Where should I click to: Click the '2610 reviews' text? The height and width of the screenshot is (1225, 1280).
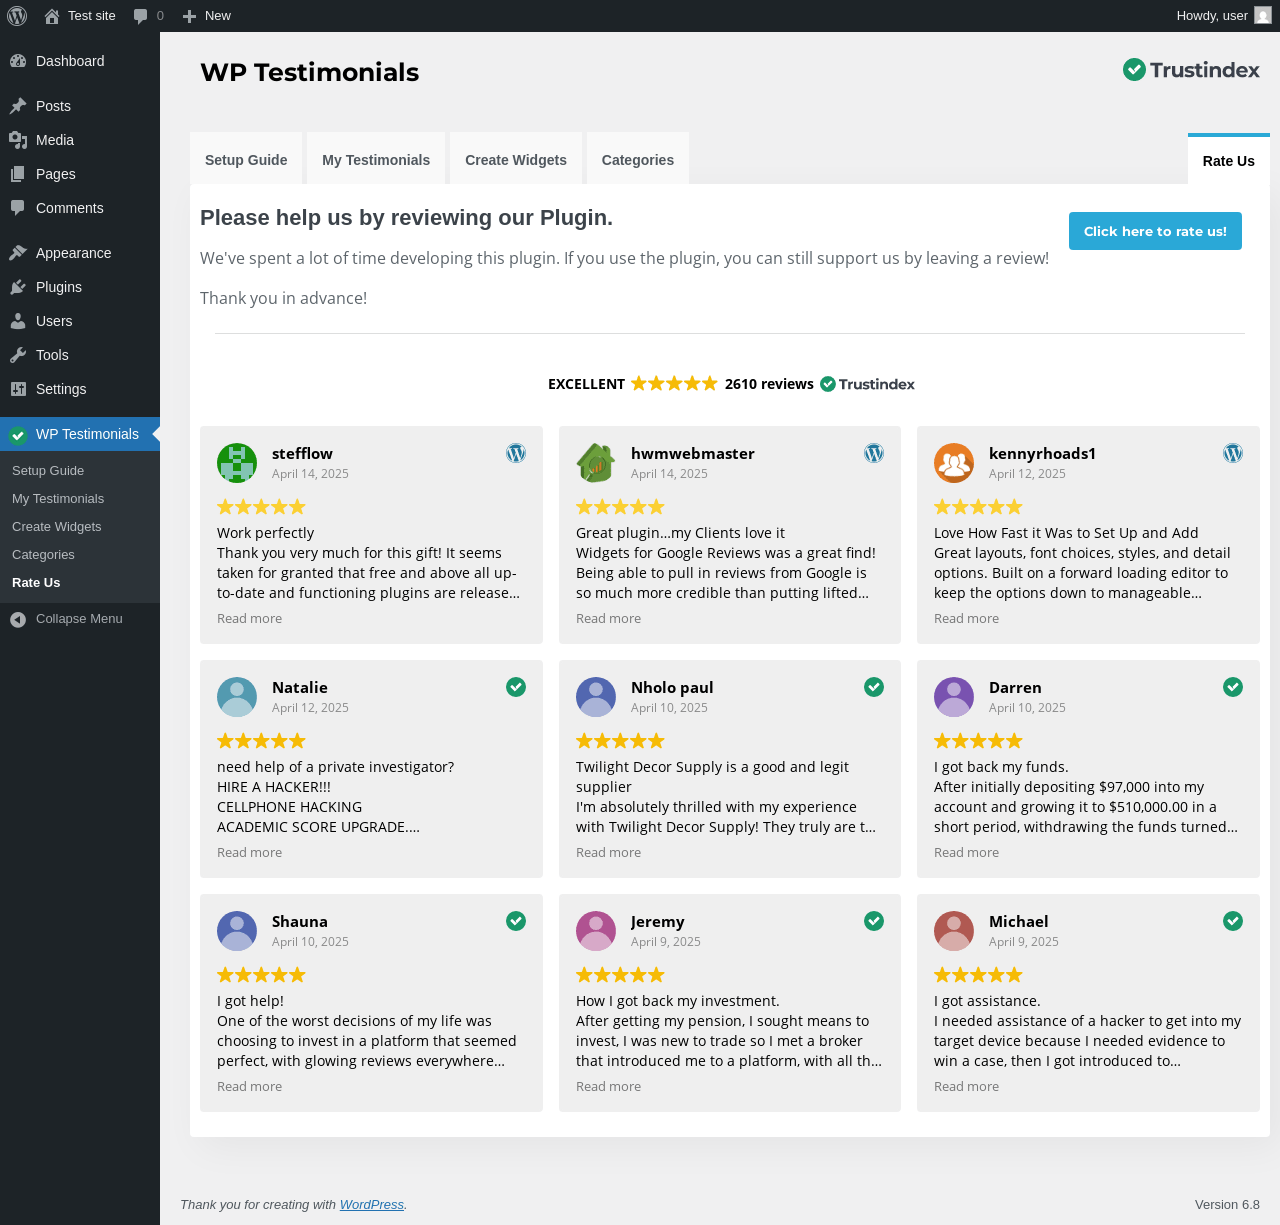[x=769, y=384]
